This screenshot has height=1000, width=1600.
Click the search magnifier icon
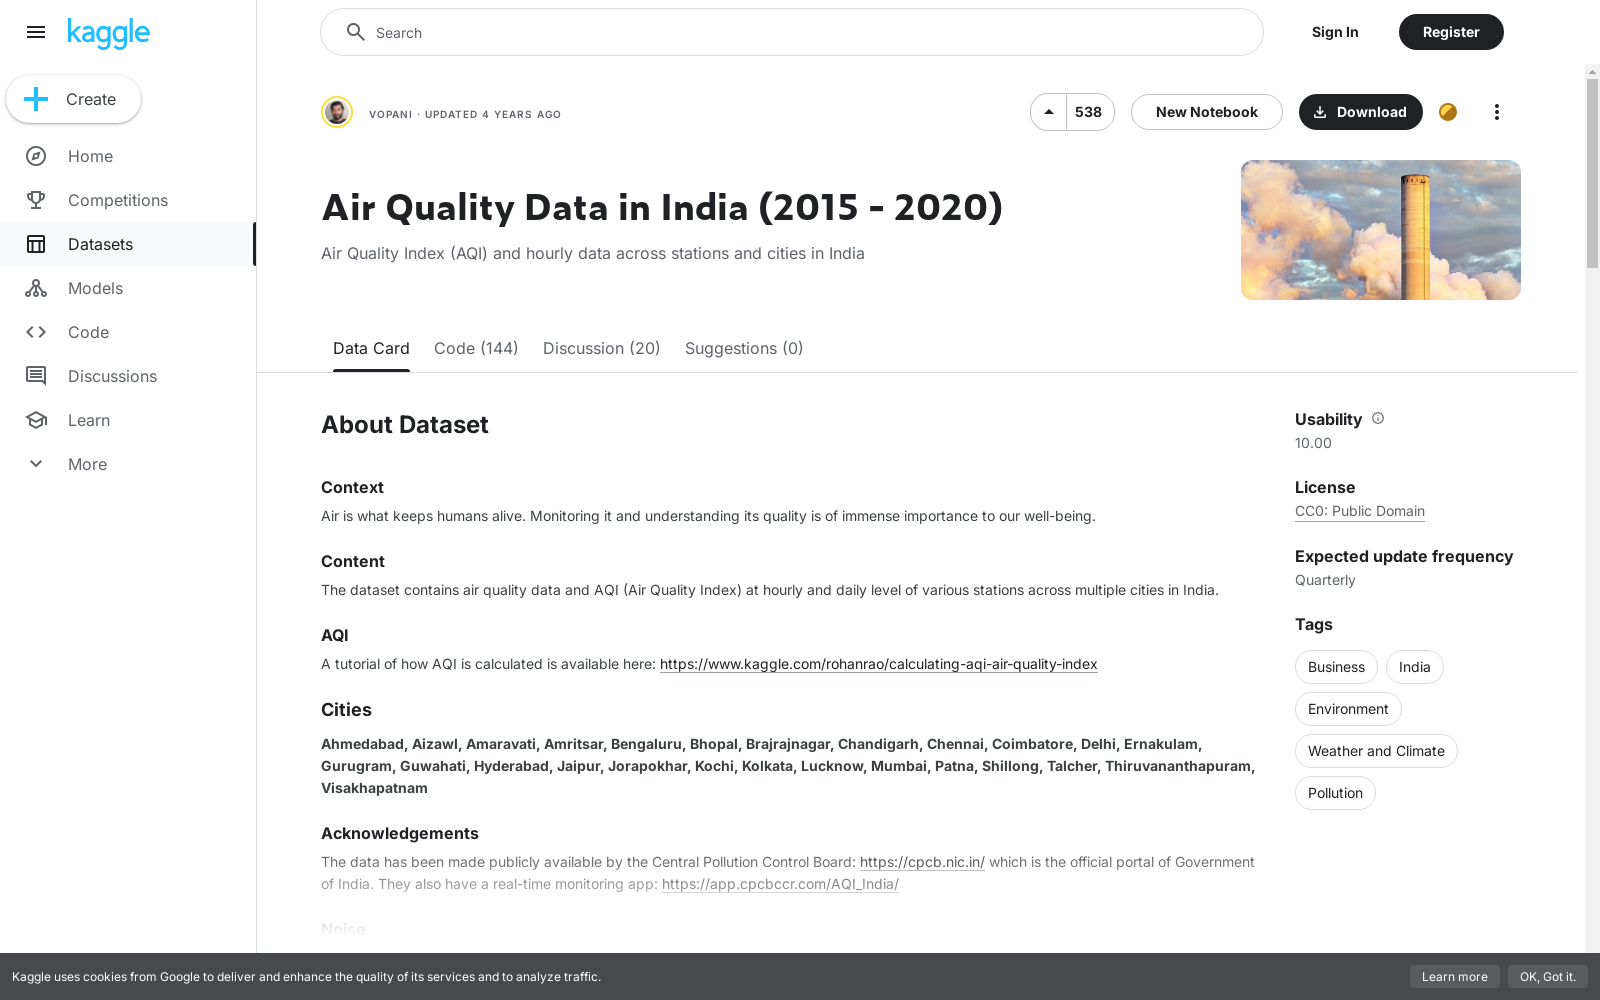point(355,32)
